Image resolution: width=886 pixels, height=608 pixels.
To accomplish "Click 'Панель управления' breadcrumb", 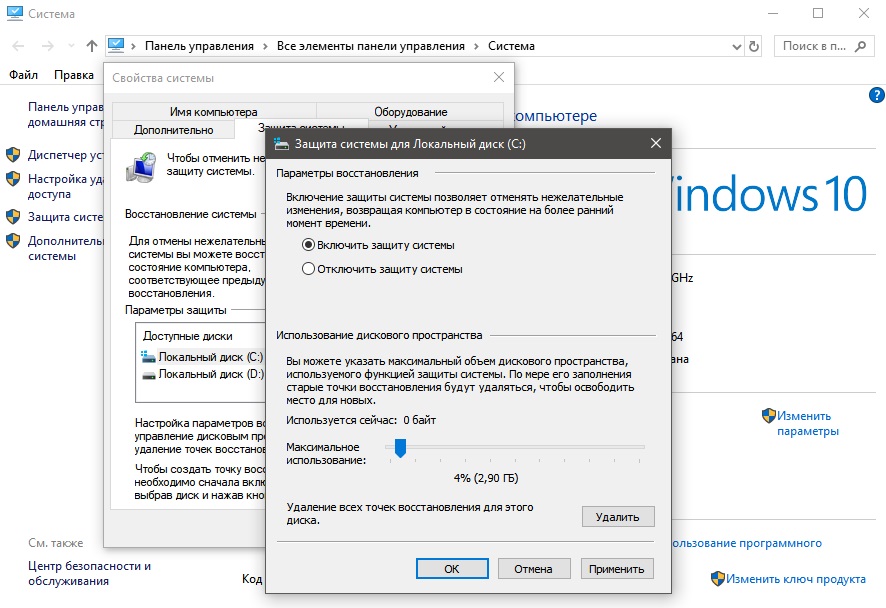I will 199,46.
